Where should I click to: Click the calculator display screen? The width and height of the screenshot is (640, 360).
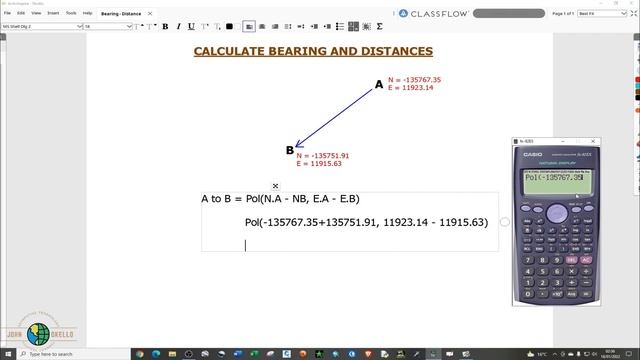pyautogui.click(x=557, y=182)
